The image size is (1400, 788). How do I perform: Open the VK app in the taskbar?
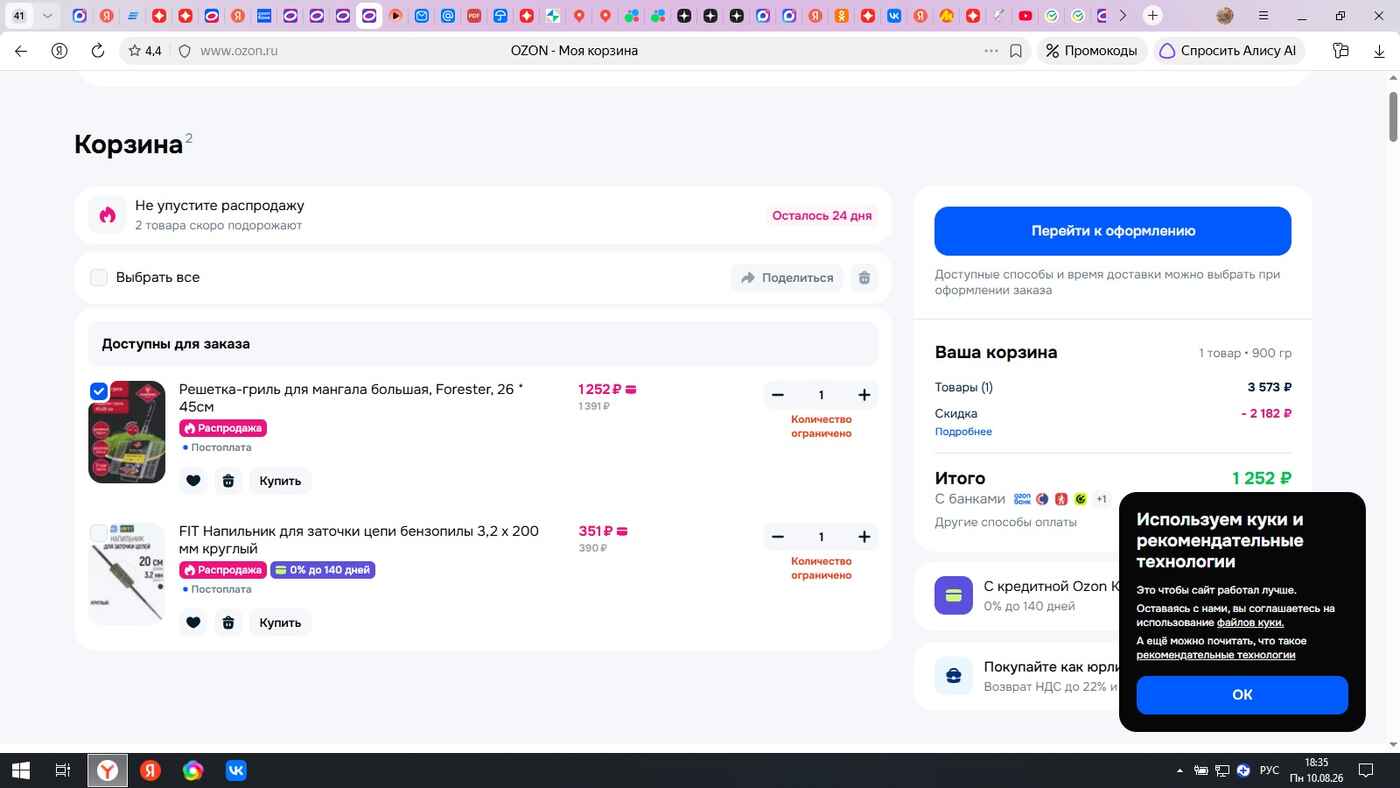(236, 770)
